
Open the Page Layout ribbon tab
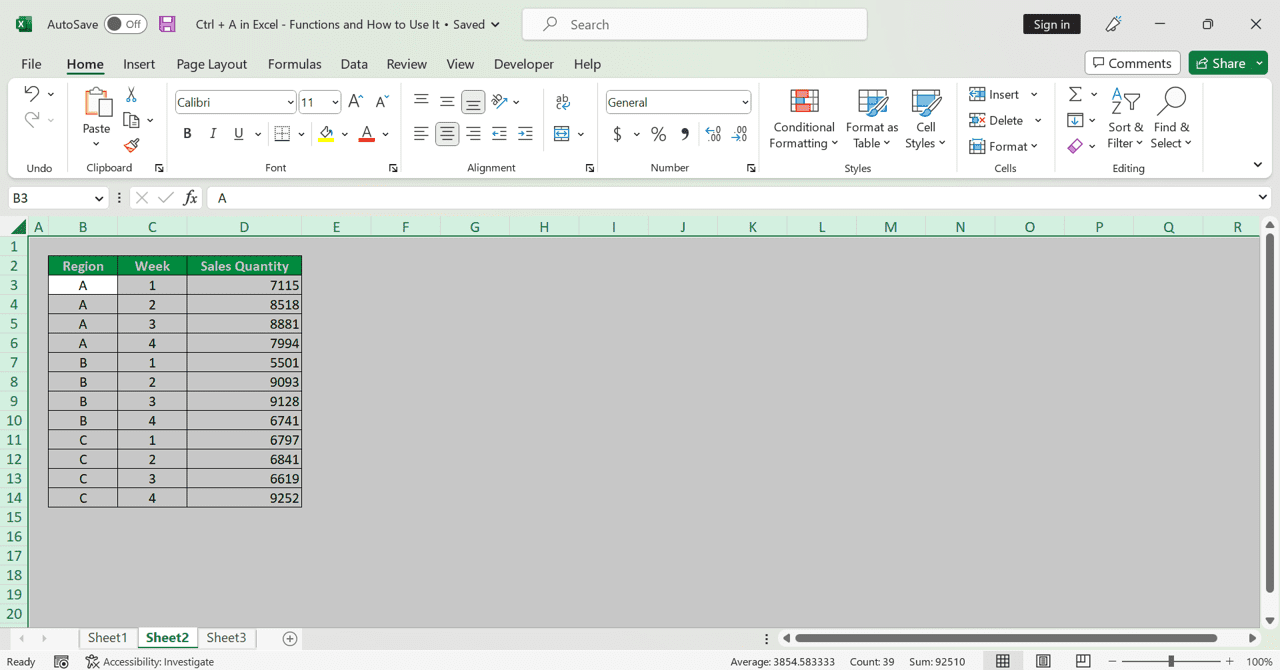pyautogui.click(x=212, y=64)
